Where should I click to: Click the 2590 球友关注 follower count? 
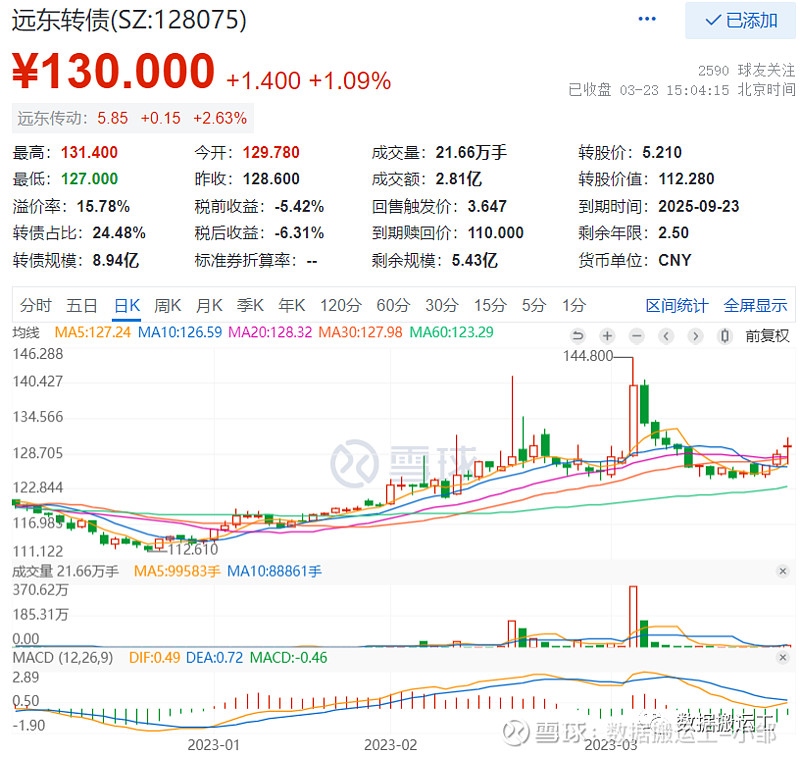(746, 70)
